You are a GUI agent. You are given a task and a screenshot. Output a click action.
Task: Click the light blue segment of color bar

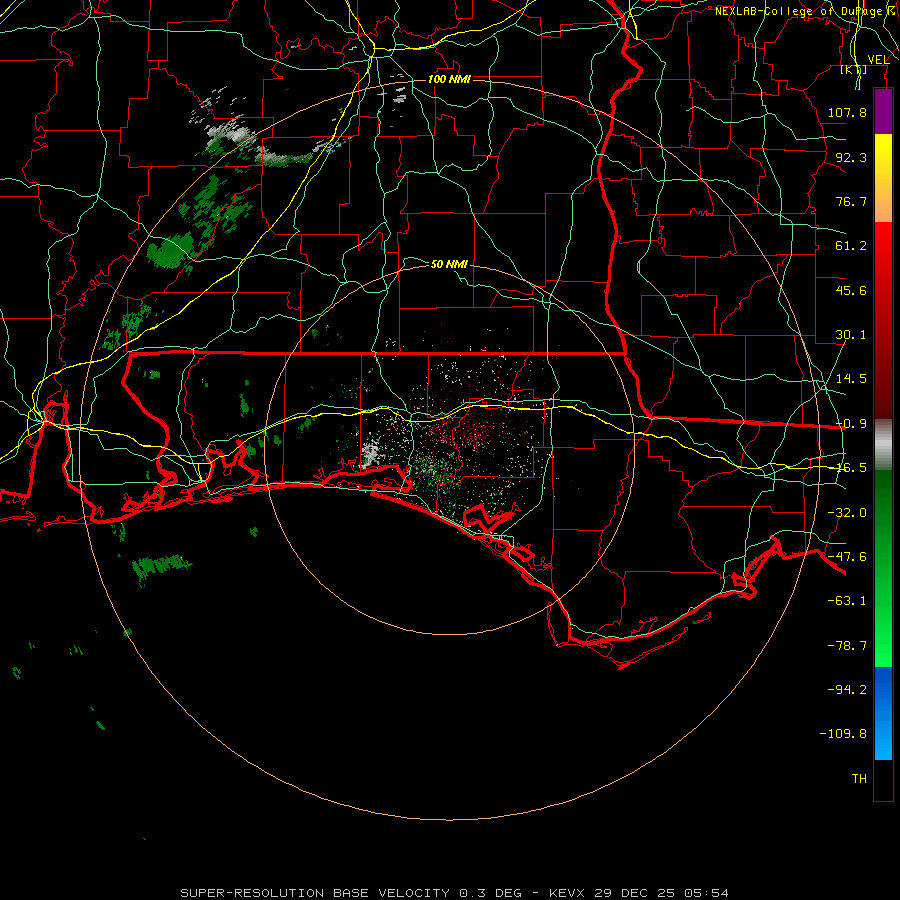883,713
